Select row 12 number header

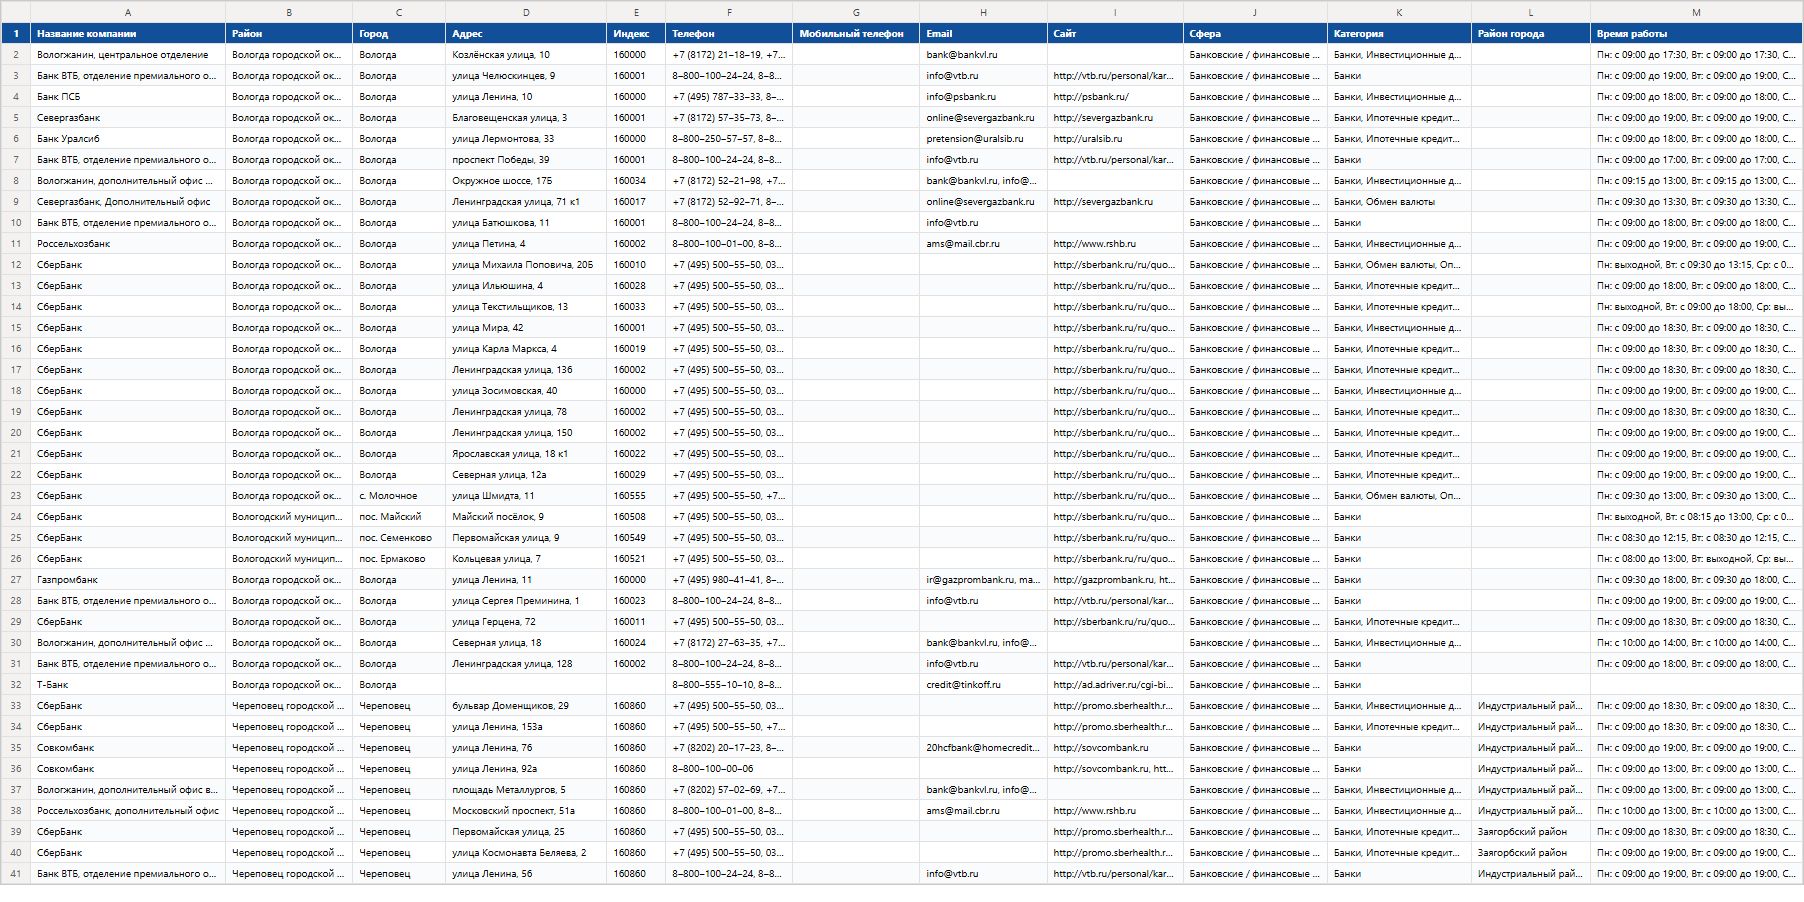click(16, 265)
